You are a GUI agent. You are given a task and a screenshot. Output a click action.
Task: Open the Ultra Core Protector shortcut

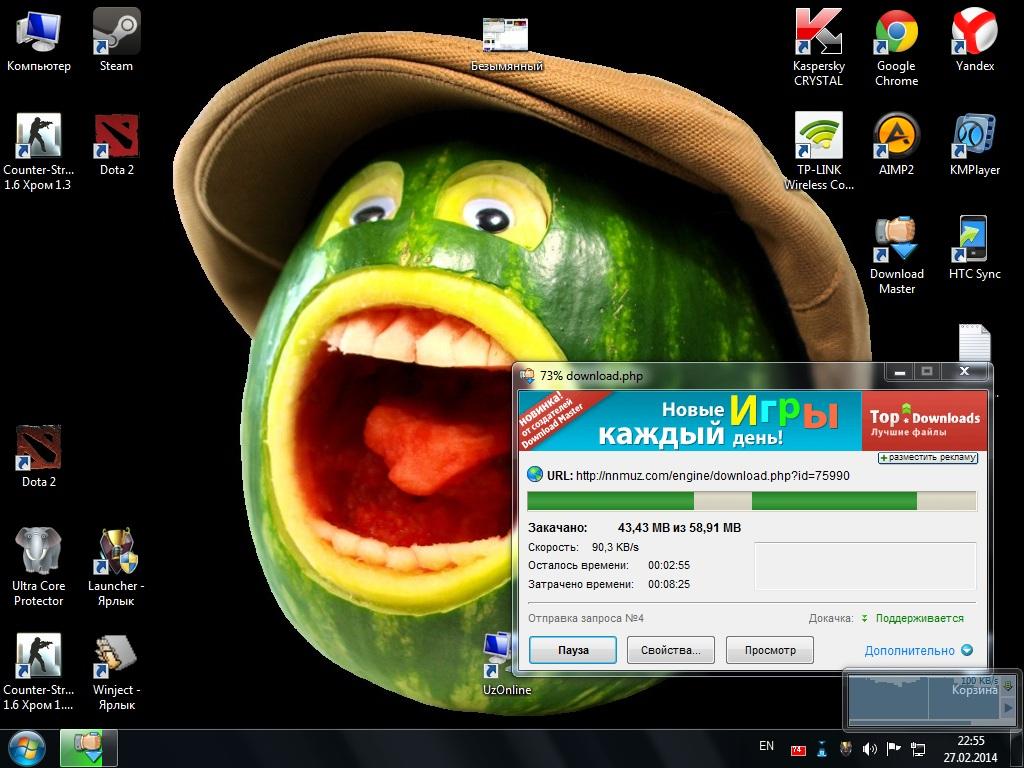point(38,553)
